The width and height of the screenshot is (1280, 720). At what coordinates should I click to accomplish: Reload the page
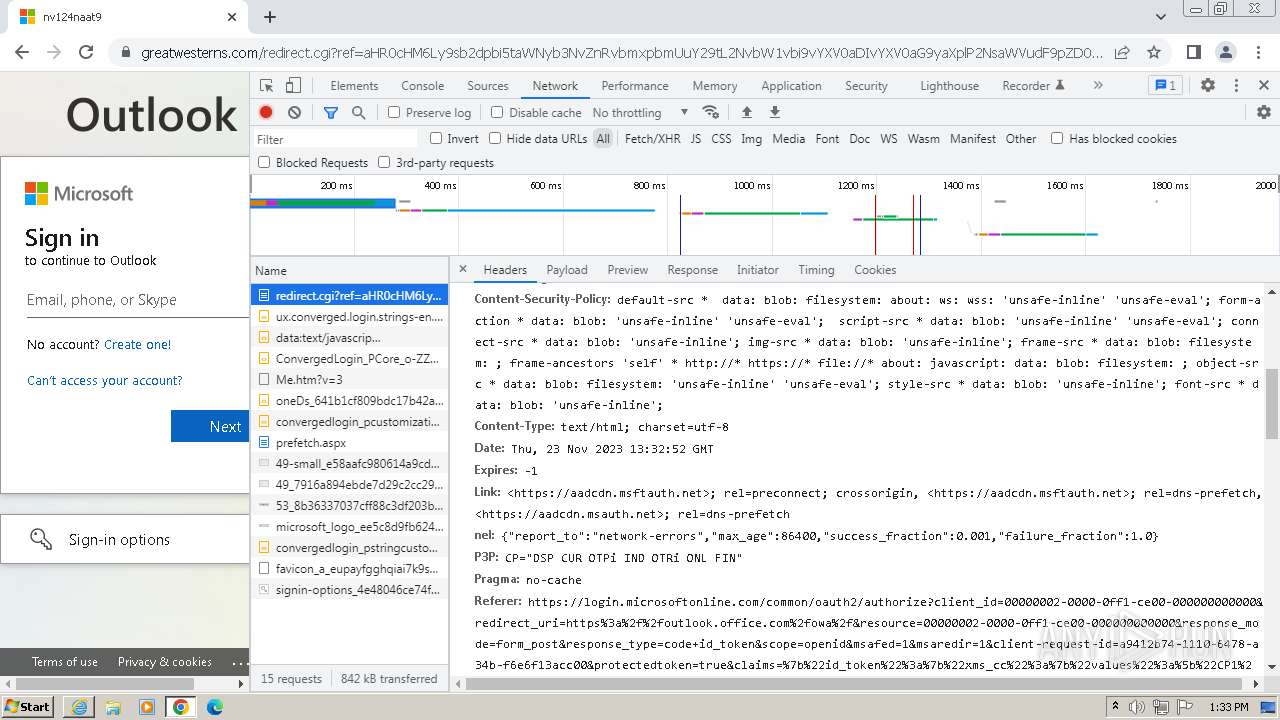point(86,52)
